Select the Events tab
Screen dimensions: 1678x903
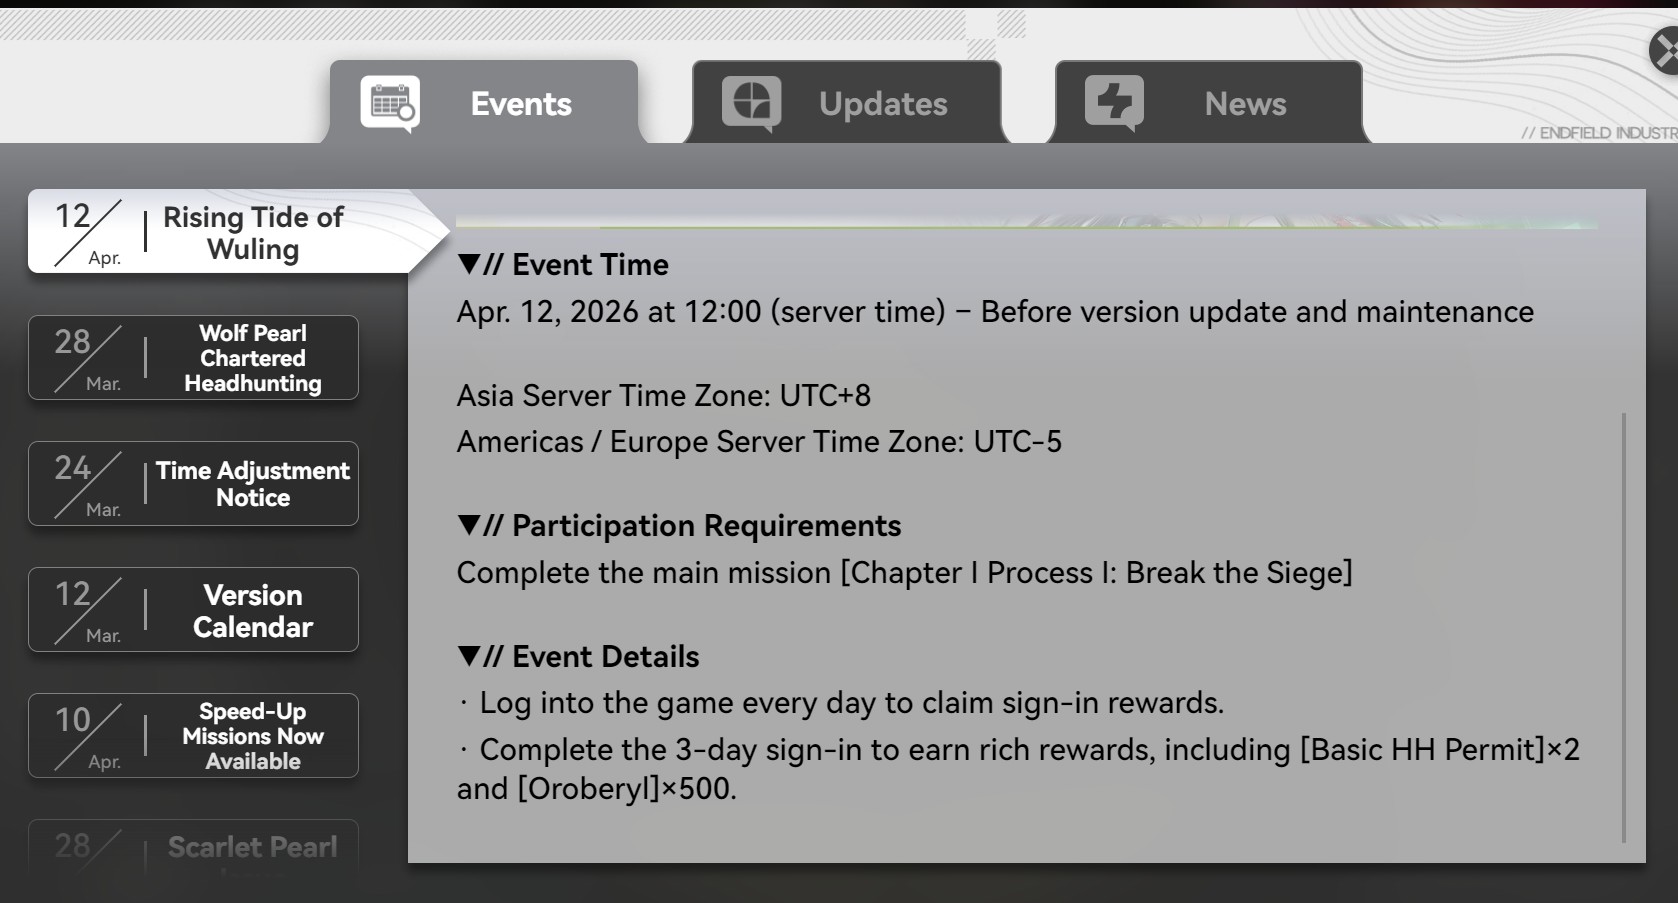click(x=484, y=102)
